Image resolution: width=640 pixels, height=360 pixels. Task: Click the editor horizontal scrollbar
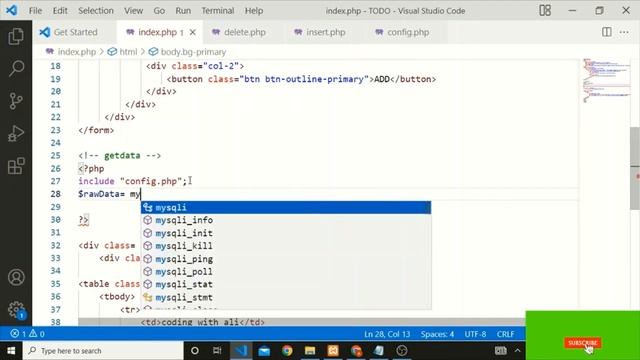[301, 322]
